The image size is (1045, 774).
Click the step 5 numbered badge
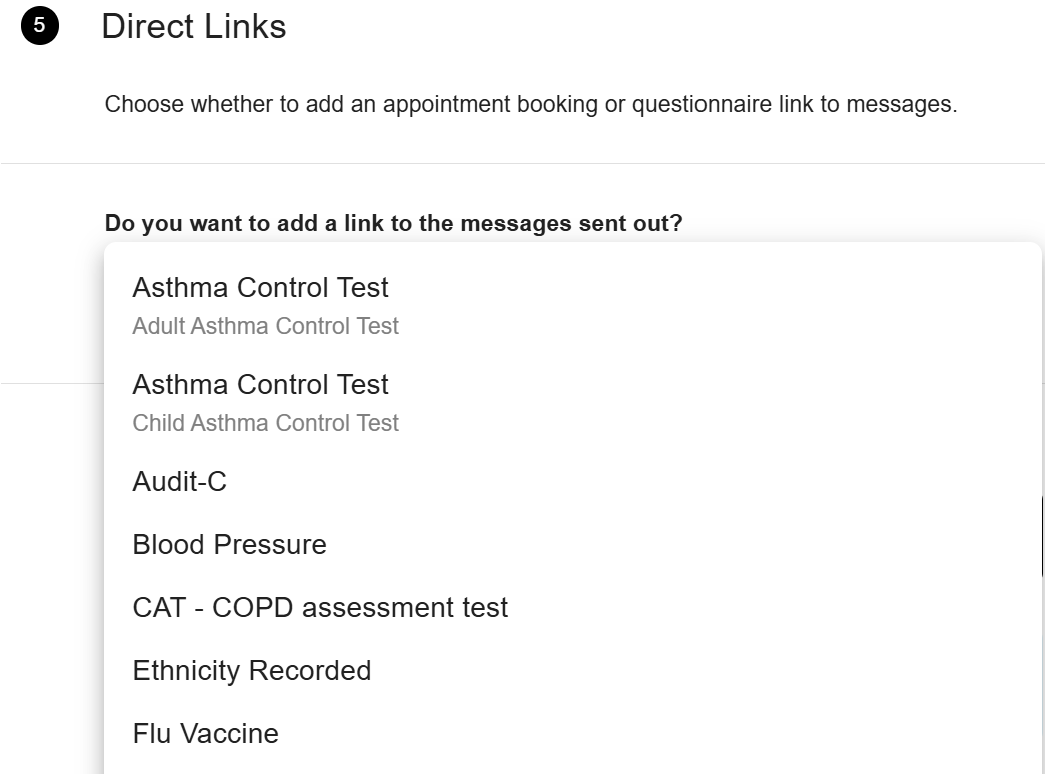37,24
